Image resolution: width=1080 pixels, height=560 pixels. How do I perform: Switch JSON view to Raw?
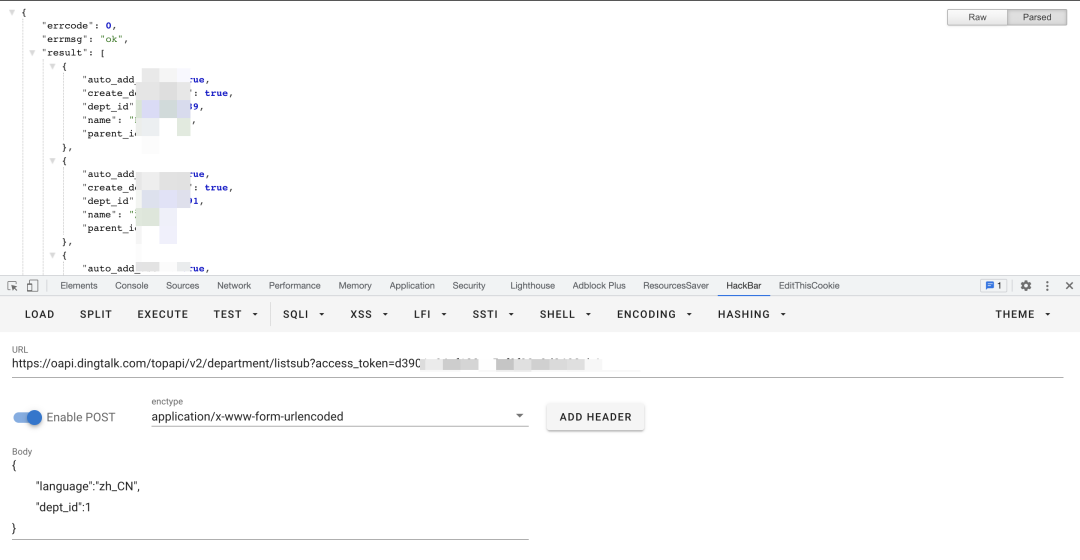coord(977,17)
